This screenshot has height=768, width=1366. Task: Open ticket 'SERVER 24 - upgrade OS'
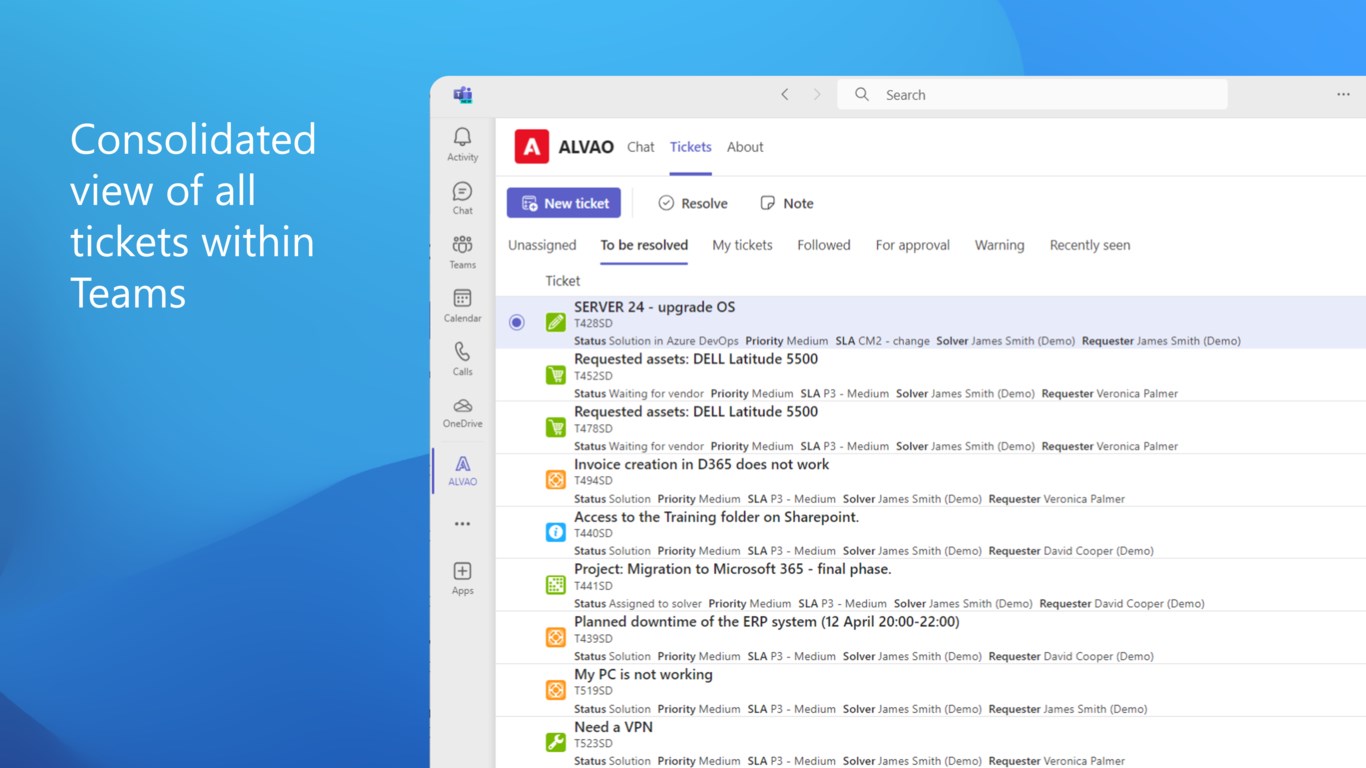(654, 307)
